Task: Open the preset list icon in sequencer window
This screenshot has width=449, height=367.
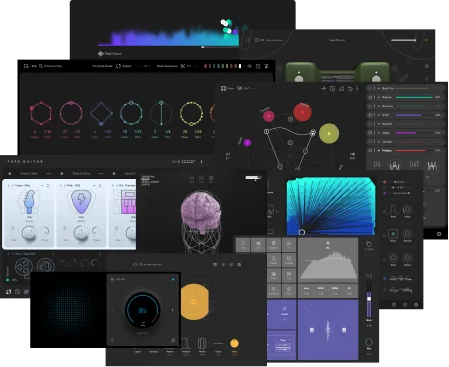Action: [x=26, y=66]
